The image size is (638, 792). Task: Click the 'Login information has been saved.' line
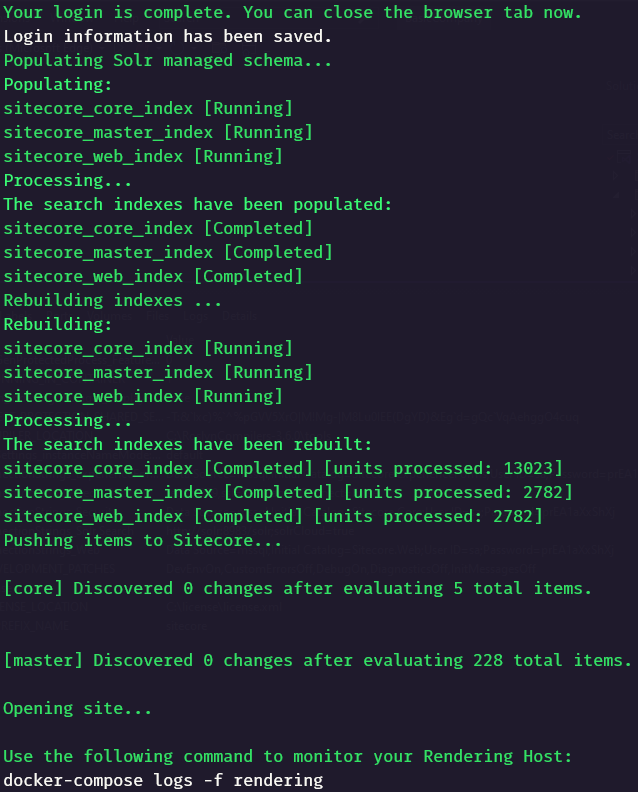[168, 36]
